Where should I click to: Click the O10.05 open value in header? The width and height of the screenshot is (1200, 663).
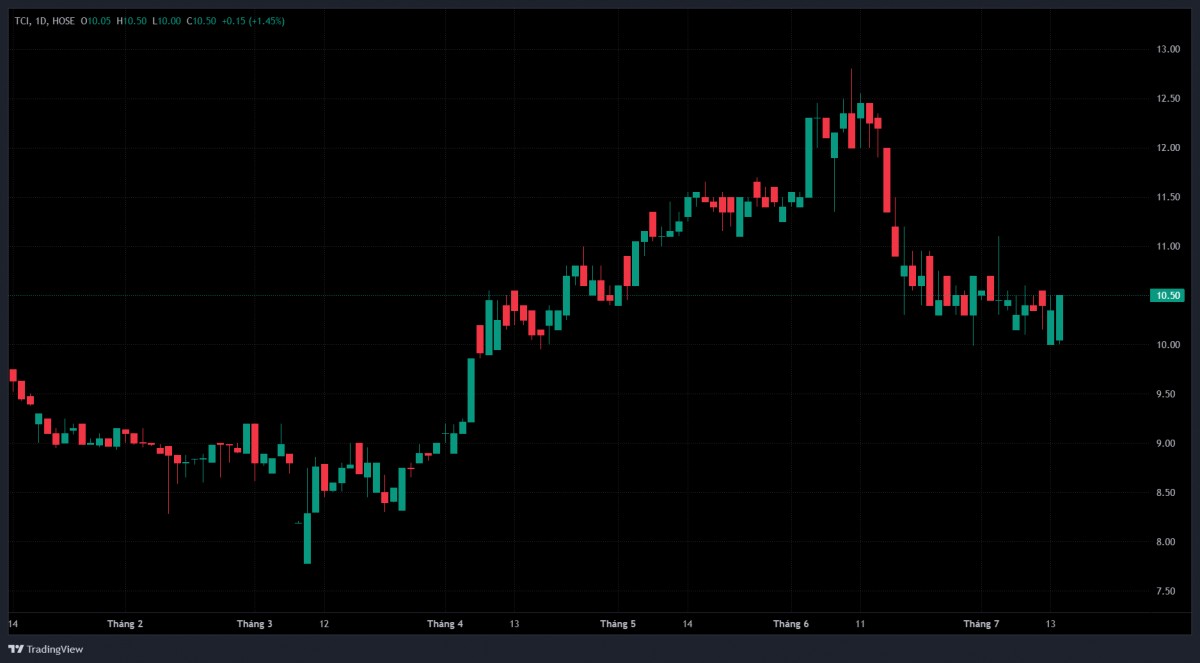[97, 20]
